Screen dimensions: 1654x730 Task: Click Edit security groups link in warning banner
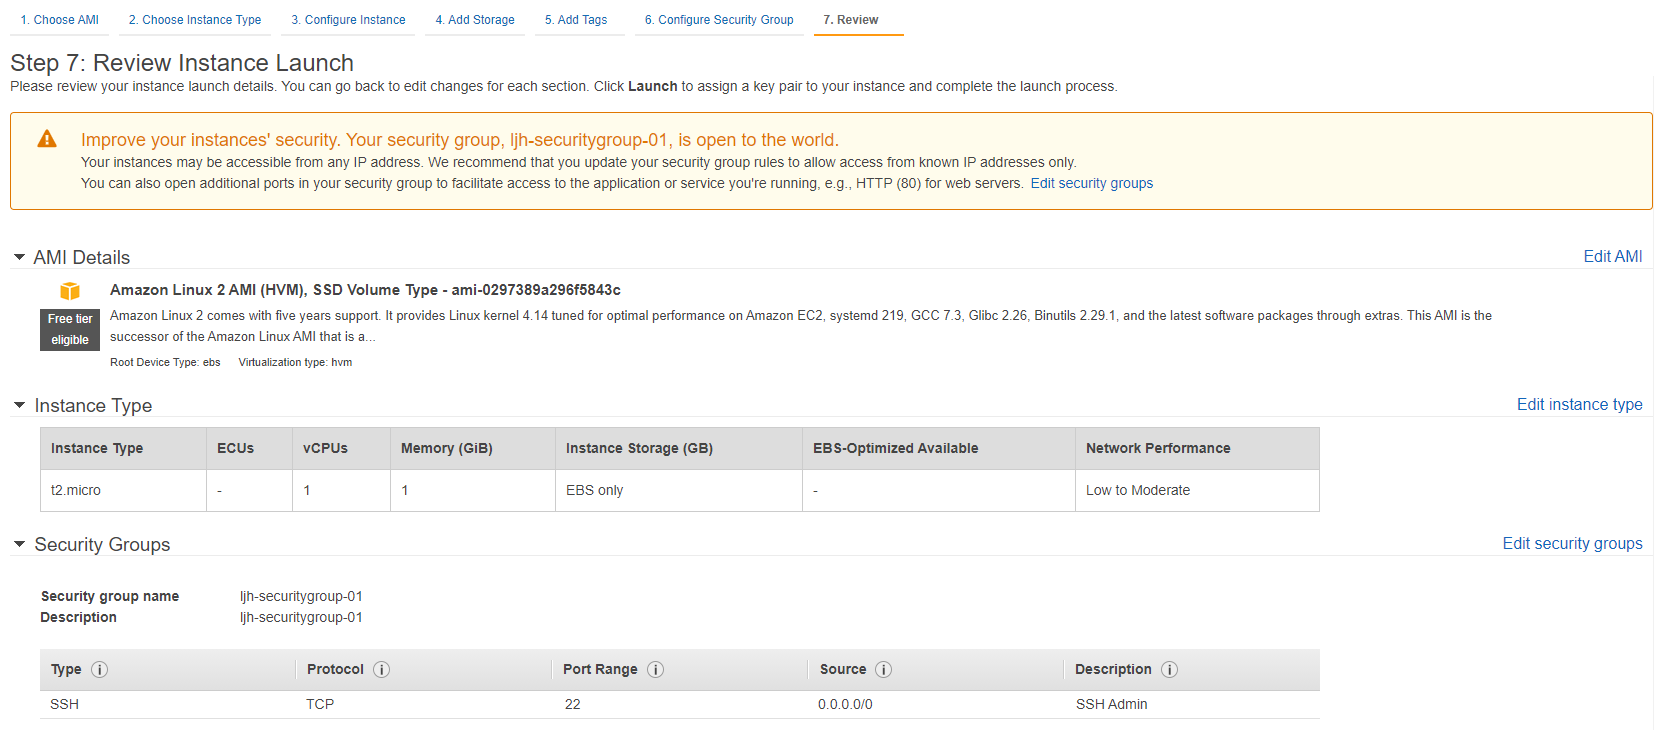point(1092,183)
